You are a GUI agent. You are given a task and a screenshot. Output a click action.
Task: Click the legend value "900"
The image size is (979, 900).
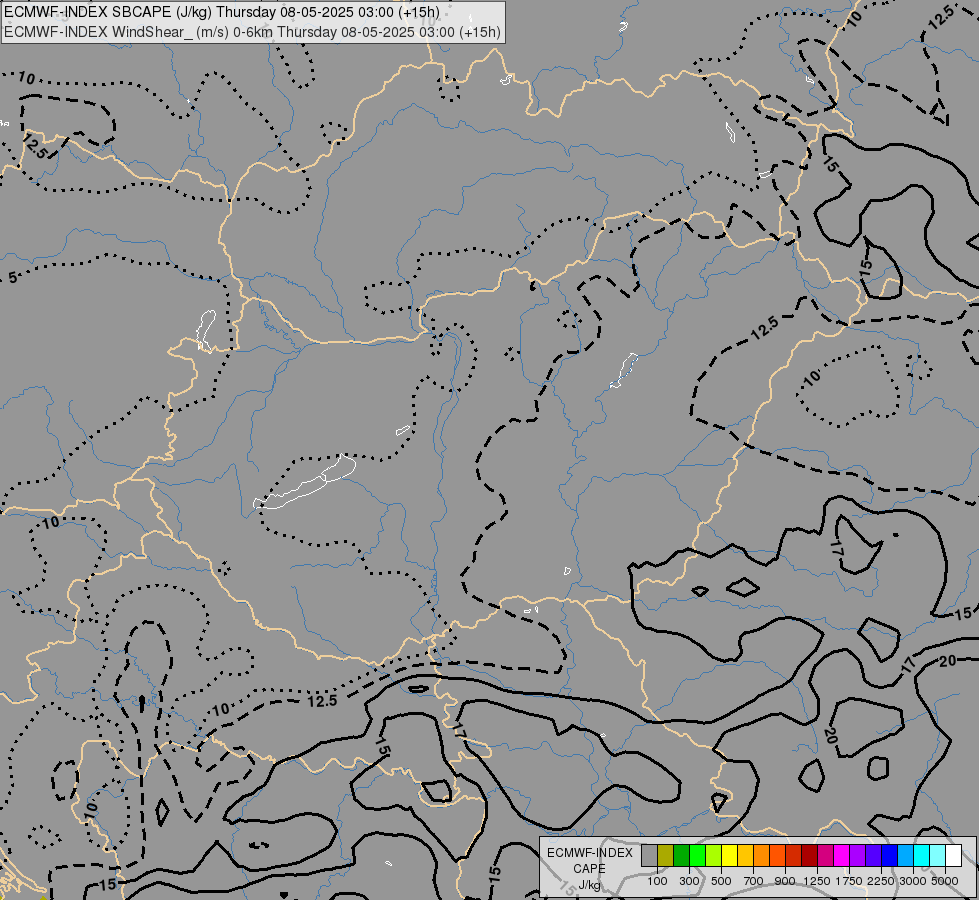(x=785, y=881)
